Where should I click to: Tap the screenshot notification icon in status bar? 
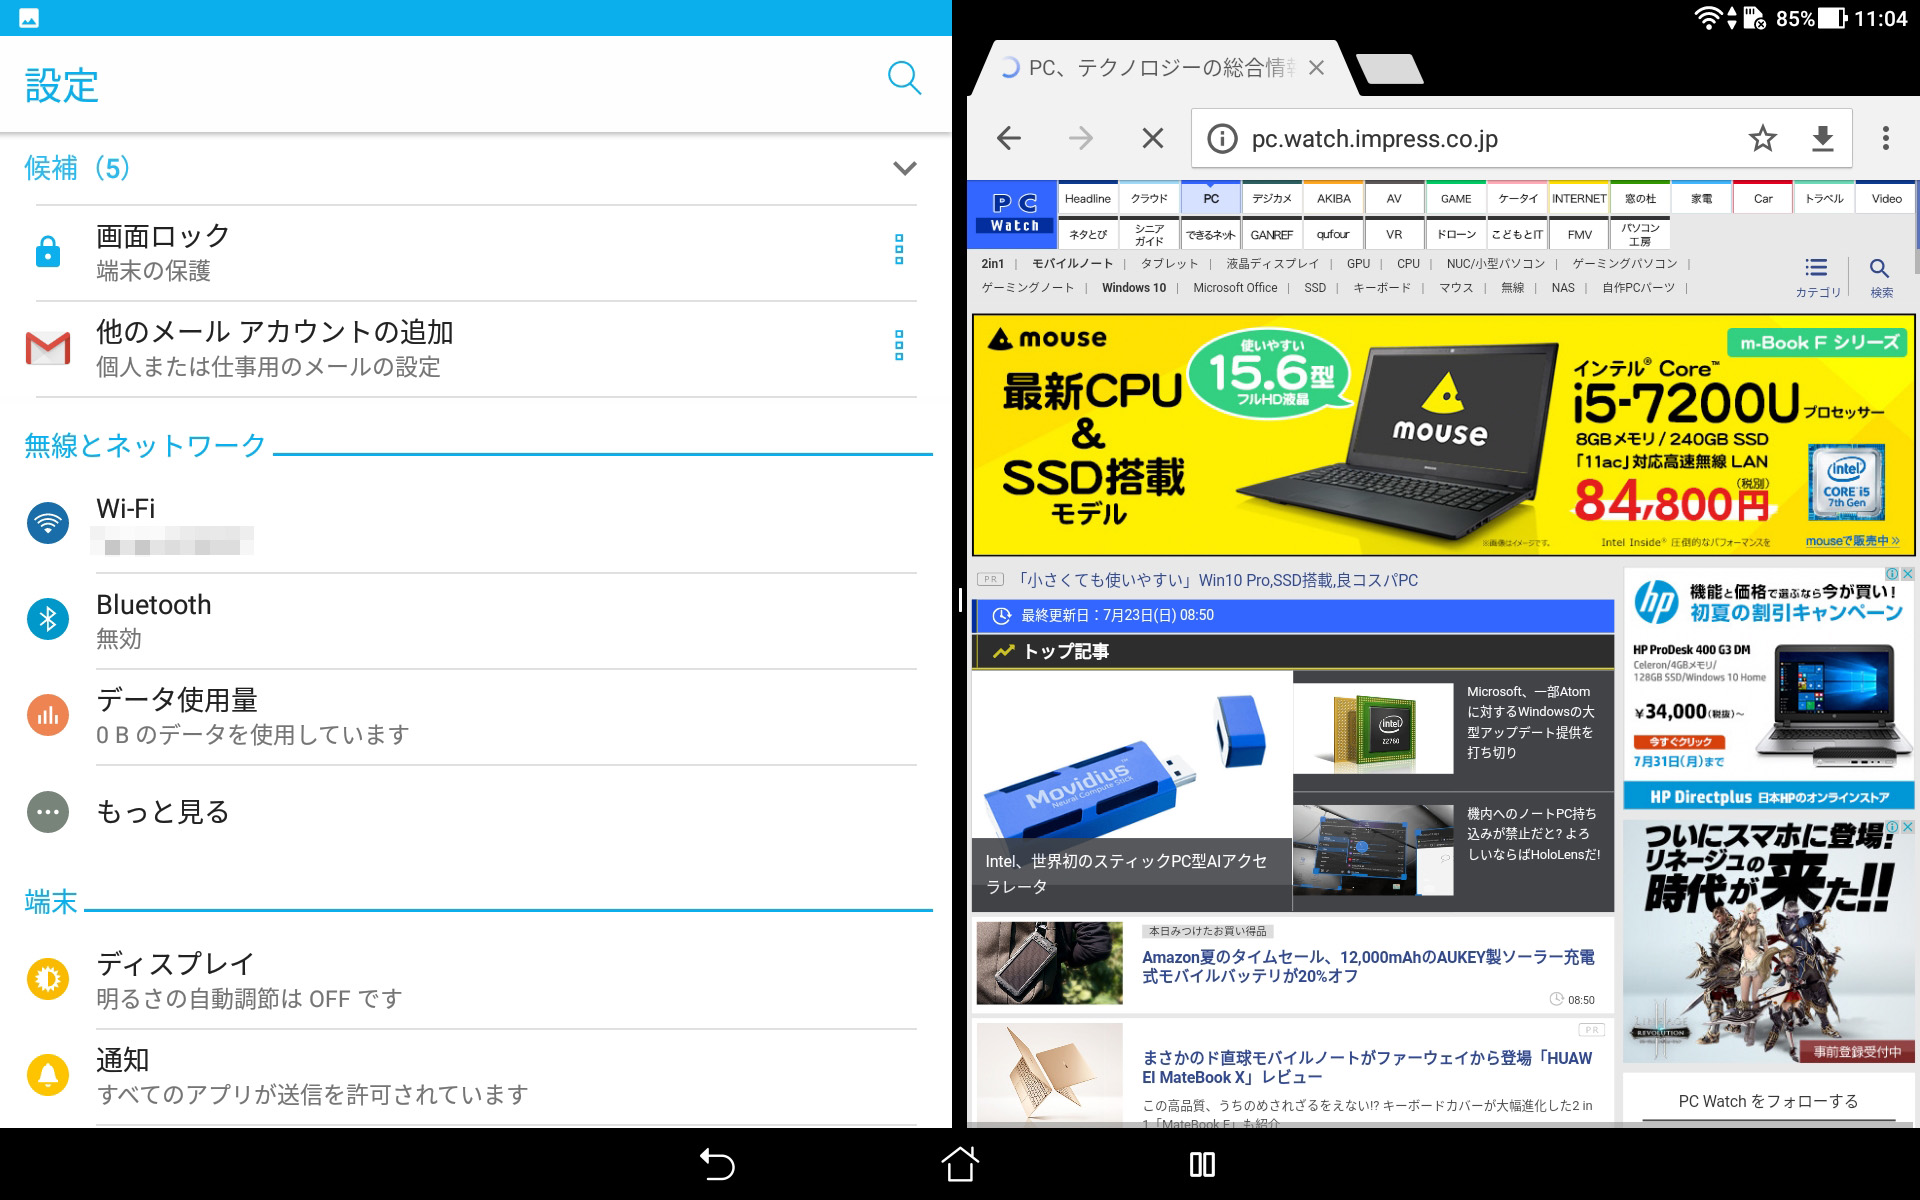(x=29, y=18)
